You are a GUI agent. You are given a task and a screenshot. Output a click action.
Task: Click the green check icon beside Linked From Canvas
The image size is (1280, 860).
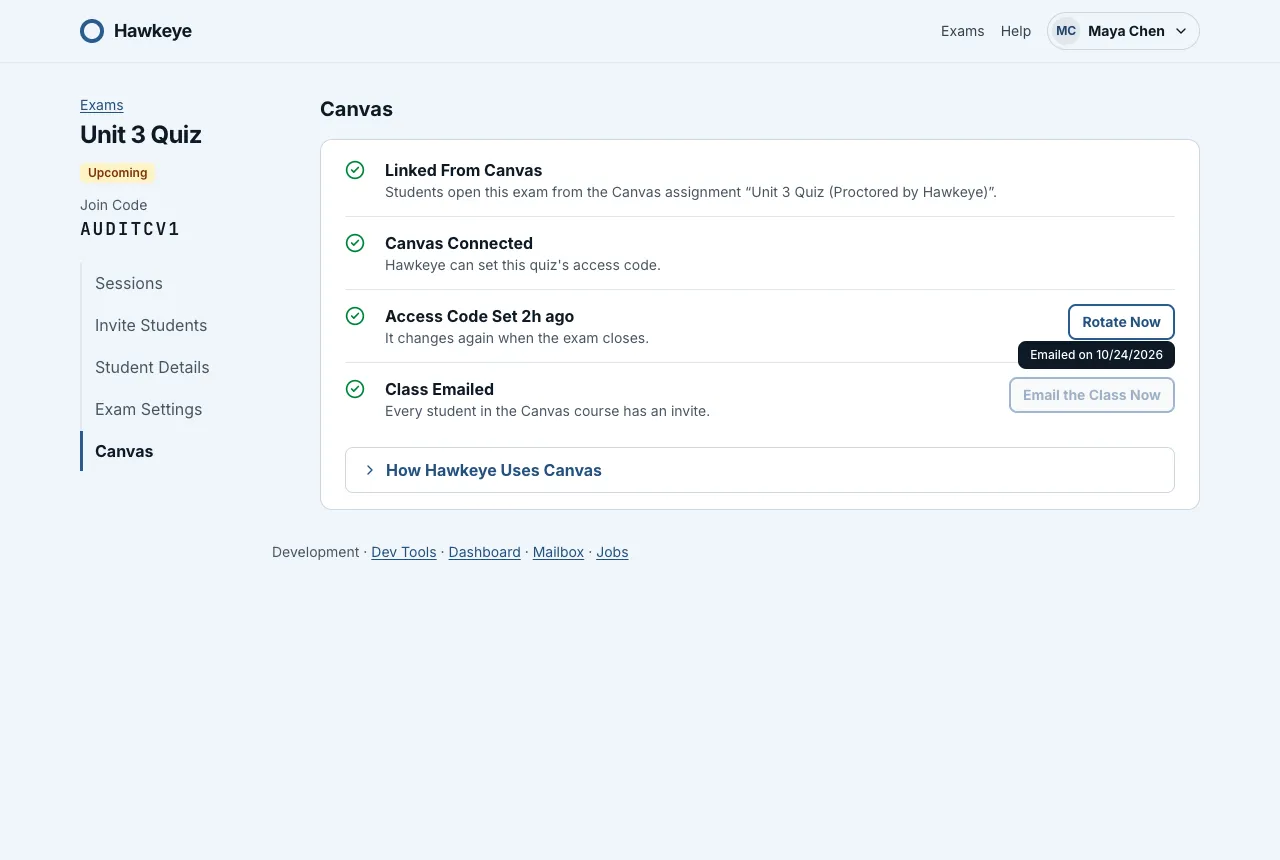[x=355, y=170]
